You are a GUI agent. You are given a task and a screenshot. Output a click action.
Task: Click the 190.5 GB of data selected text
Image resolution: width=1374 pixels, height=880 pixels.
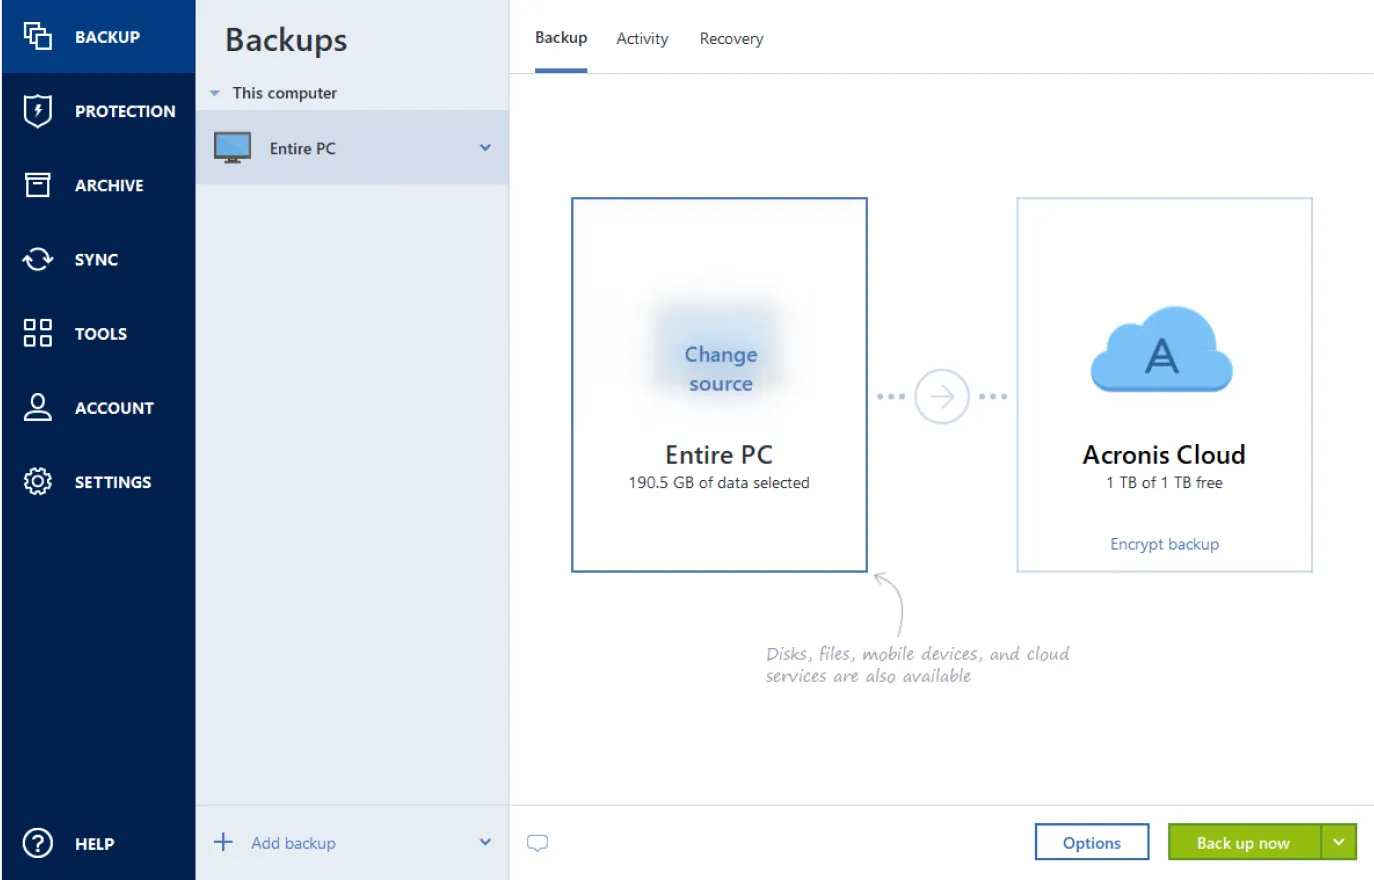click(719, 482)
